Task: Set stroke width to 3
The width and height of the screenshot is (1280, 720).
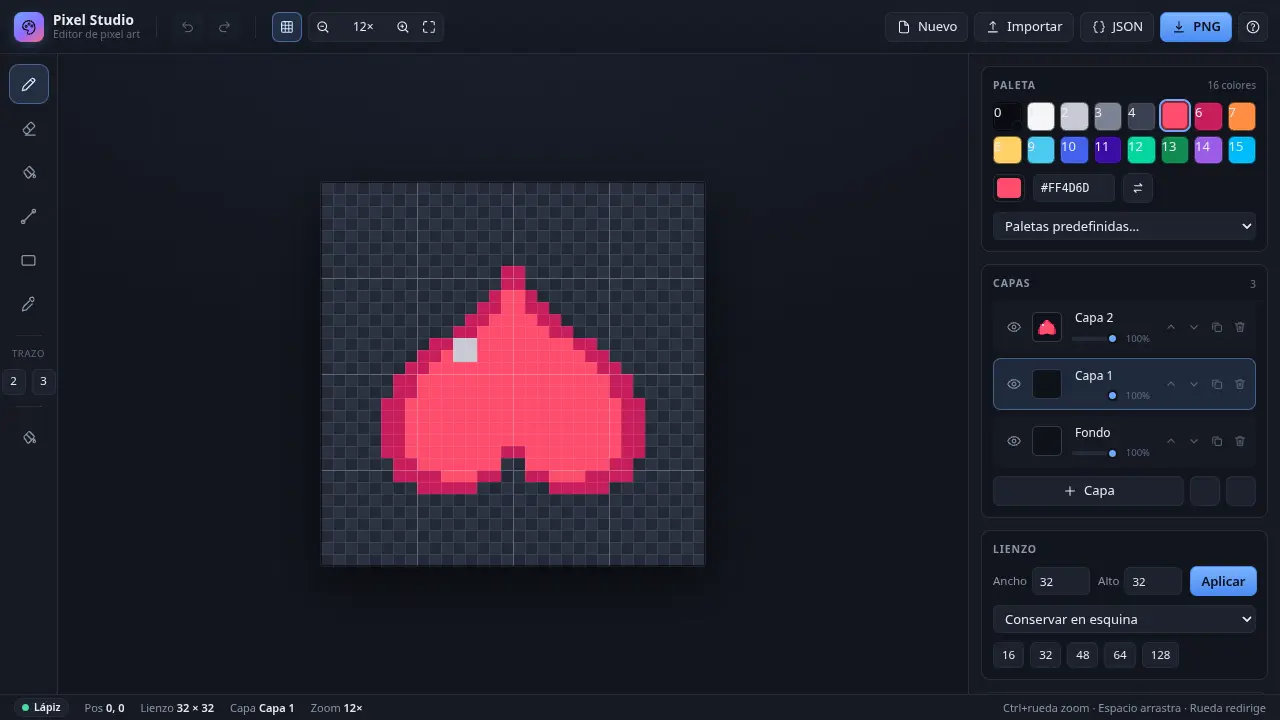Action: click(44, 382)
